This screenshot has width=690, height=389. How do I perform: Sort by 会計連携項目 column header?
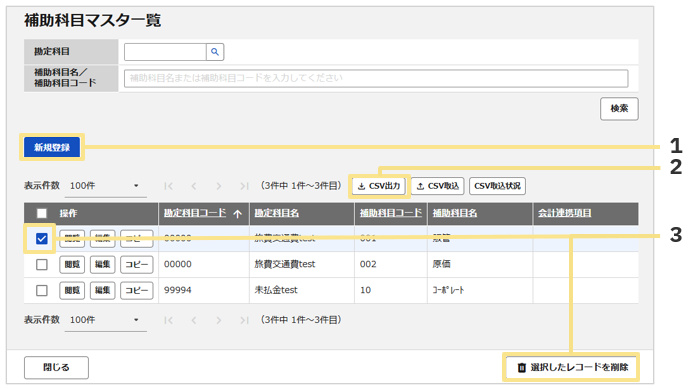[565, 213]
